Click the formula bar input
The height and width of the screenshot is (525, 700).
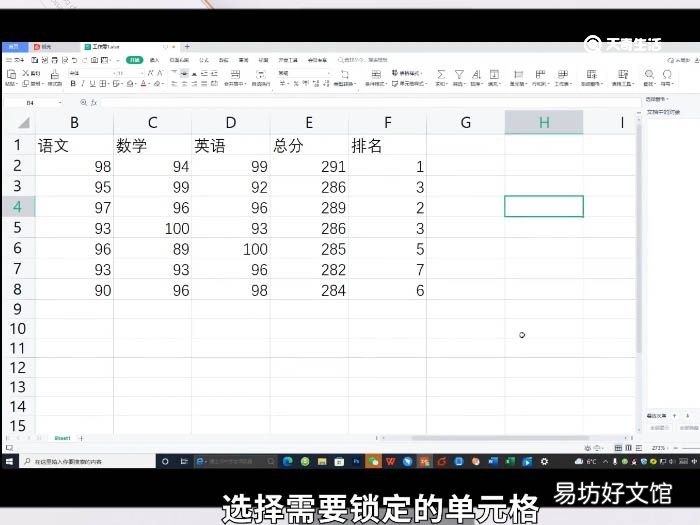coord(370,103)
